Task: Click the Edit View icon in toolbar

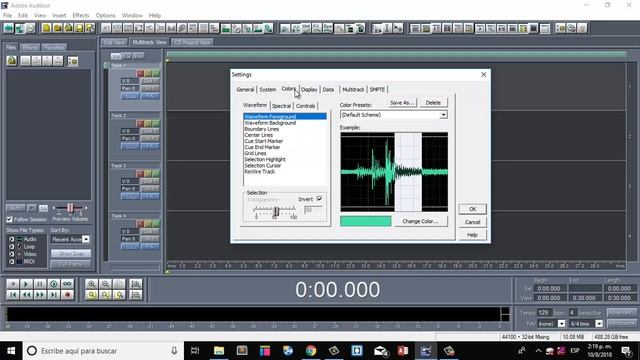Action: point(9,28)
